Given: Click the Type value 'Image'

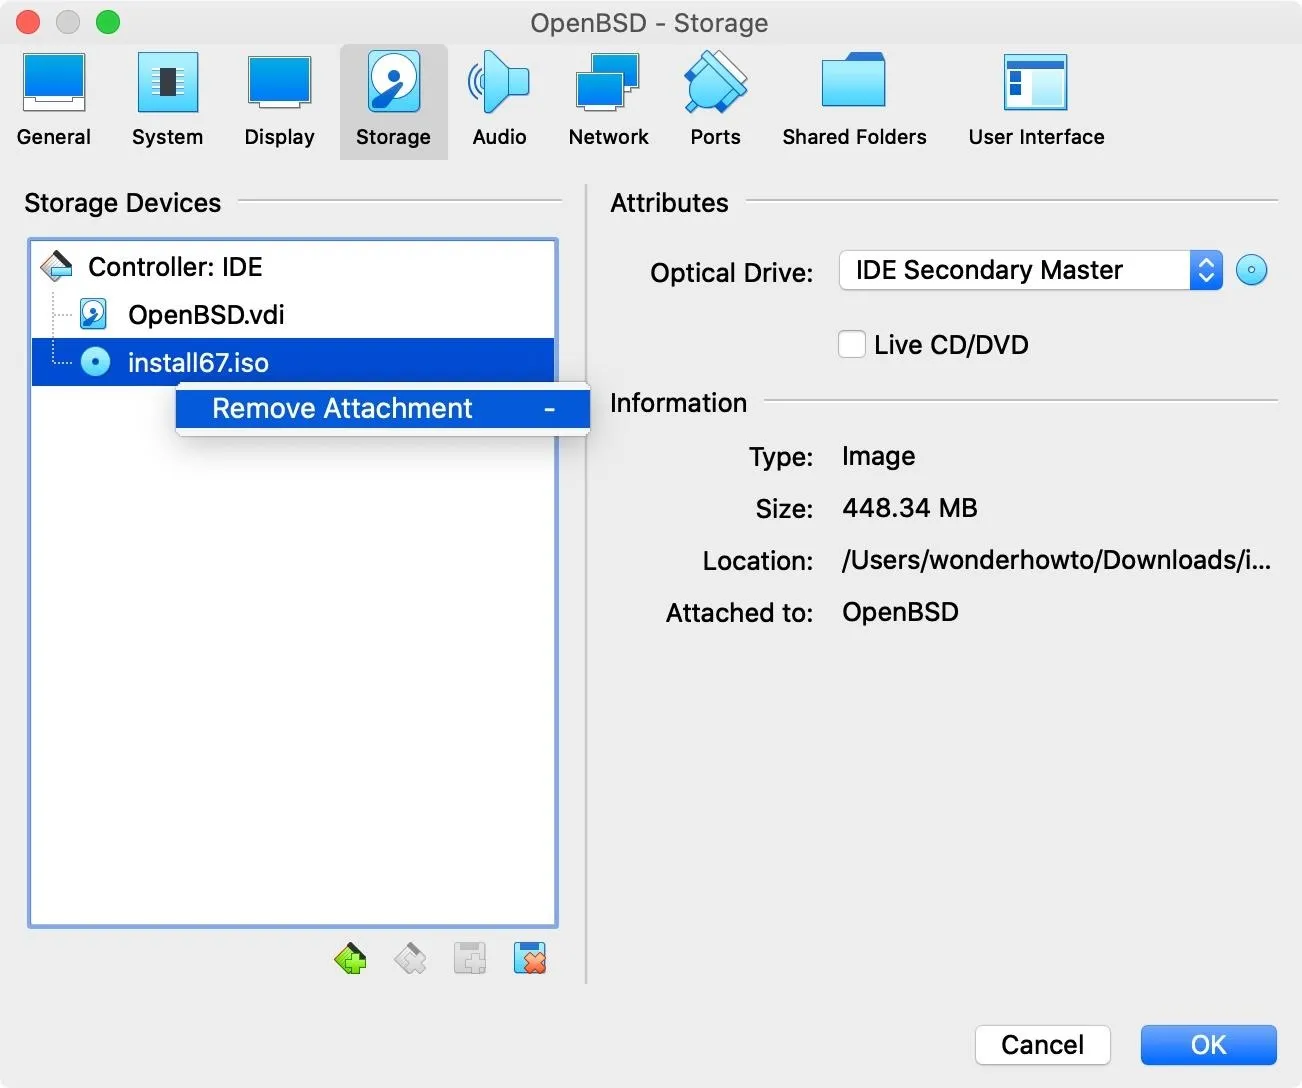Looking at the screenshot, I should [878, 456].
